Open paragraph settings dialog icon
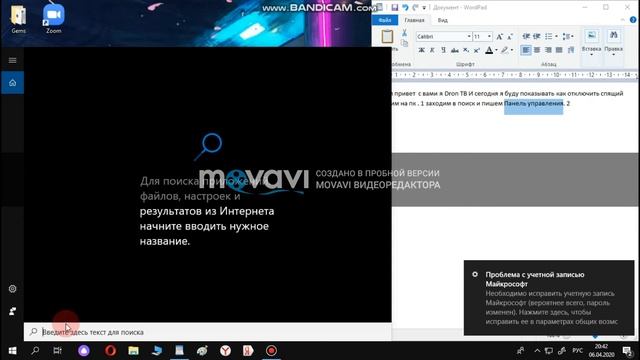Screen dimensions: 640x360 click(x=571, y=50)
